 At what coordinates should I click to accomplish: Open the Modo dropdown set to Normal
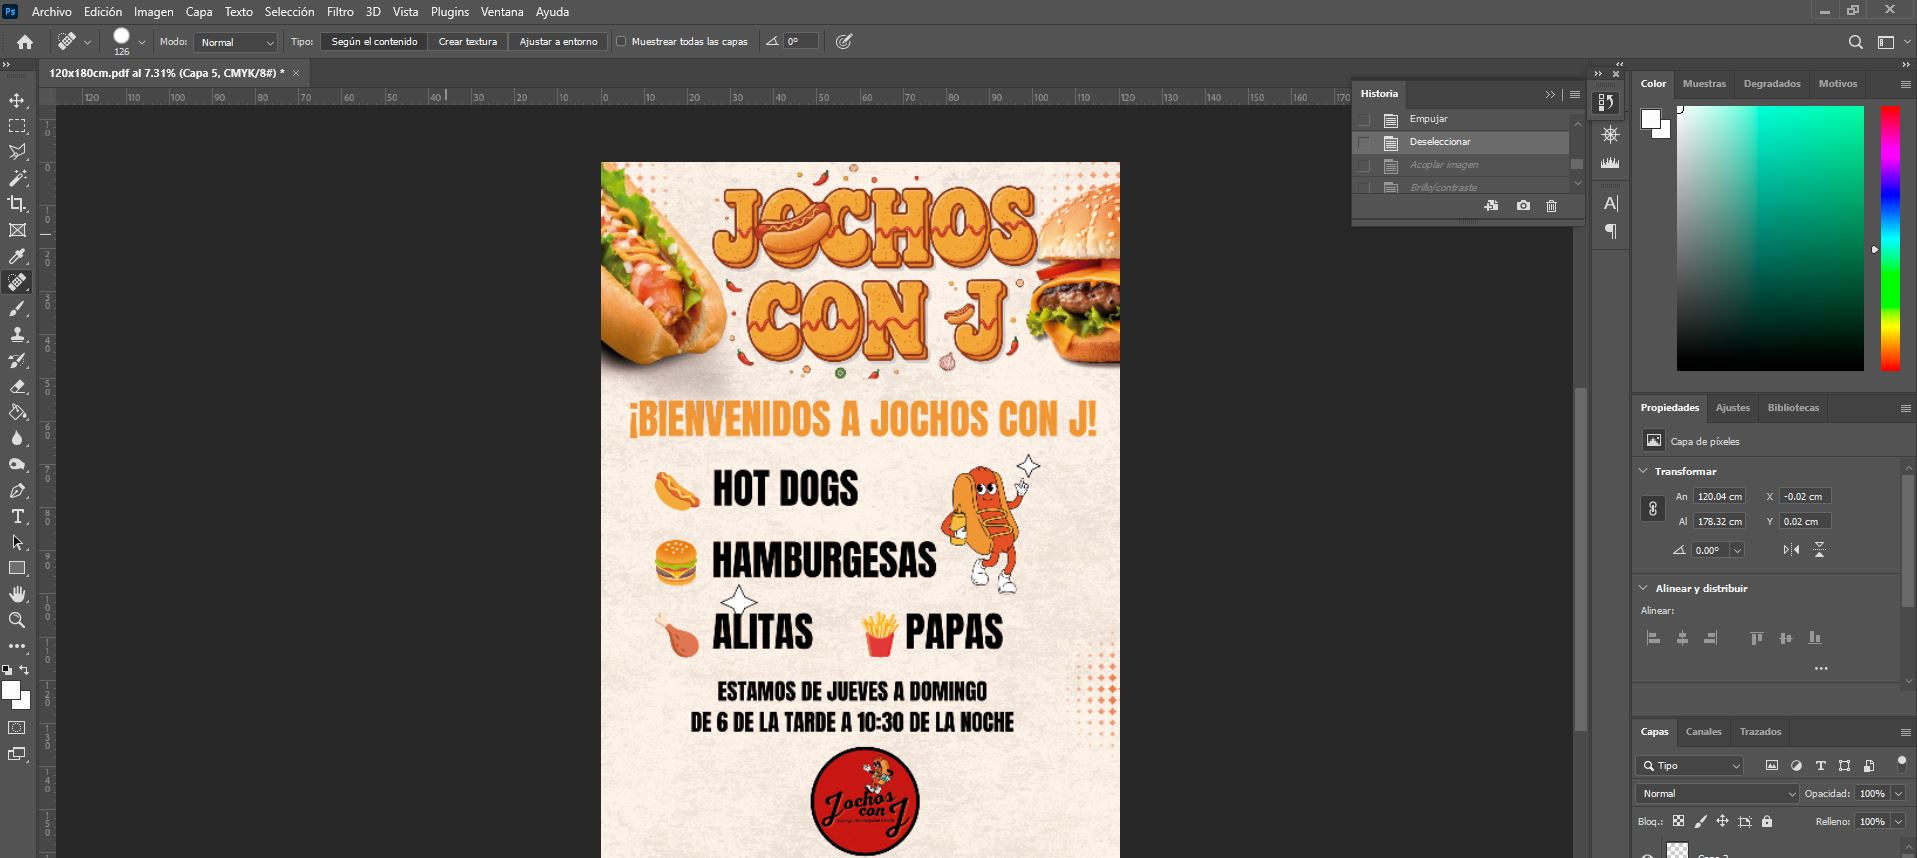click(236, 42)
